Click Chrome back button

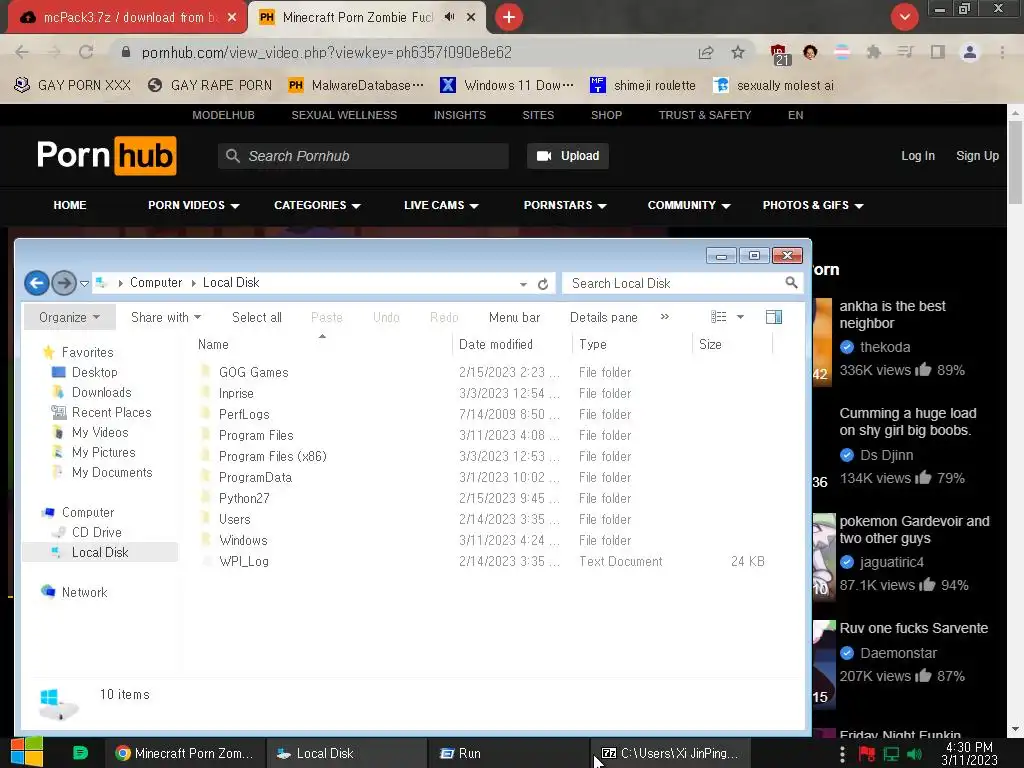pos(22,52)
